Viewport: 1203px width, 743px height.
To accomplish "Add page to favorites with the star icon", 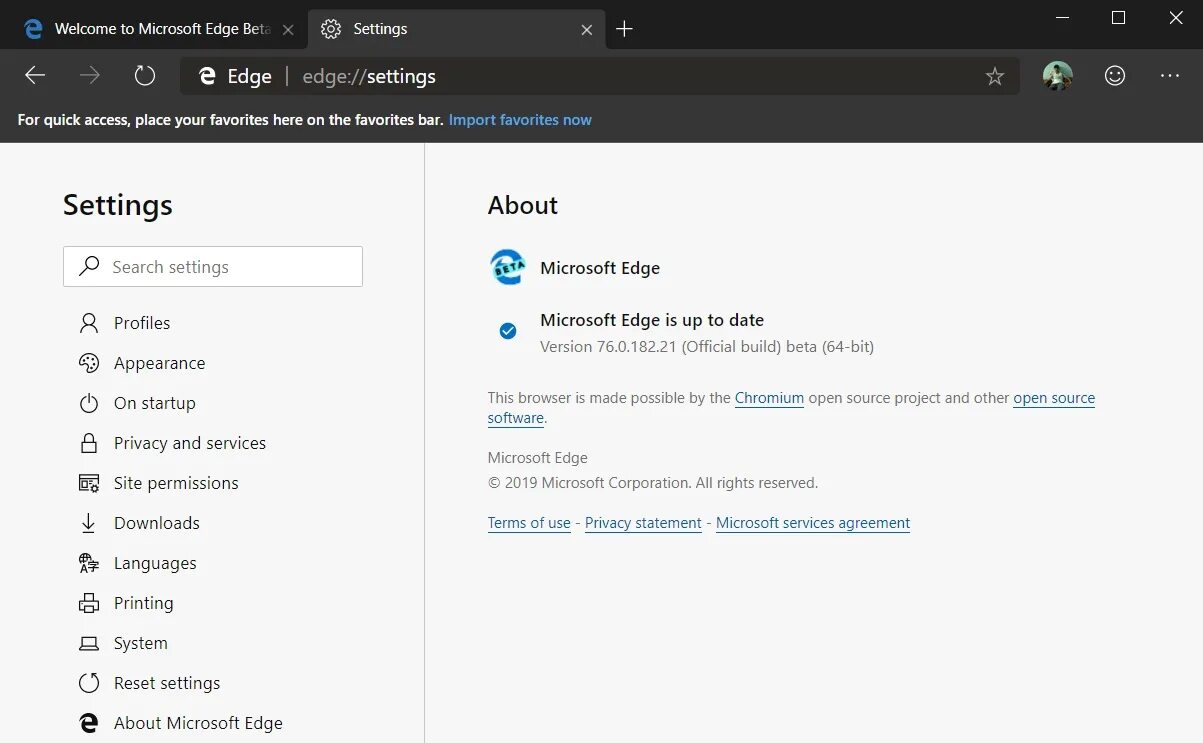I will (x=994, y=76).
